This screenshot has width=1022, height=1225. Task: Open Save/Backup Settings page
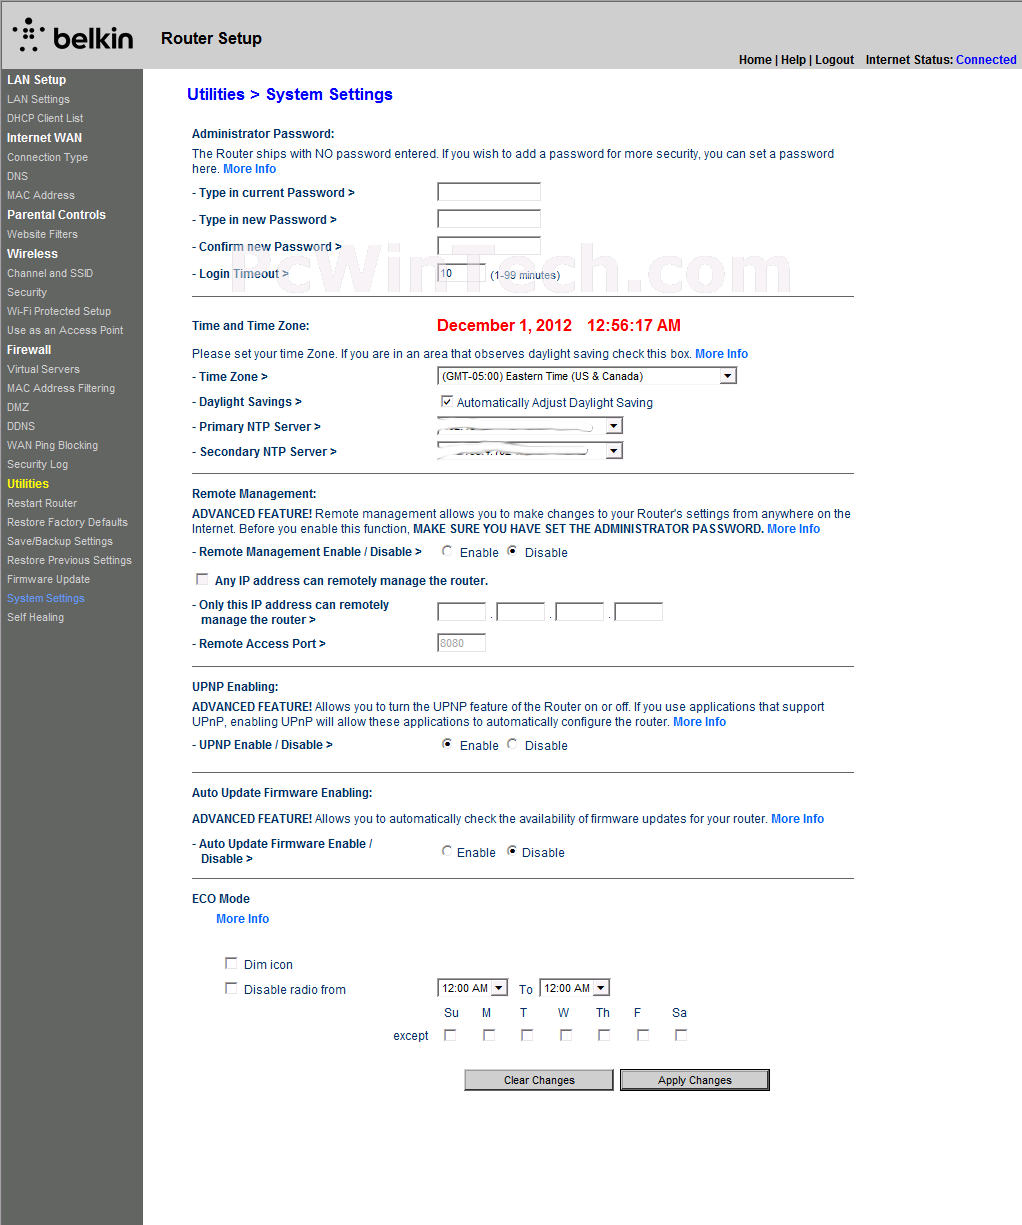pyautogui.click(x=60, y=541)
